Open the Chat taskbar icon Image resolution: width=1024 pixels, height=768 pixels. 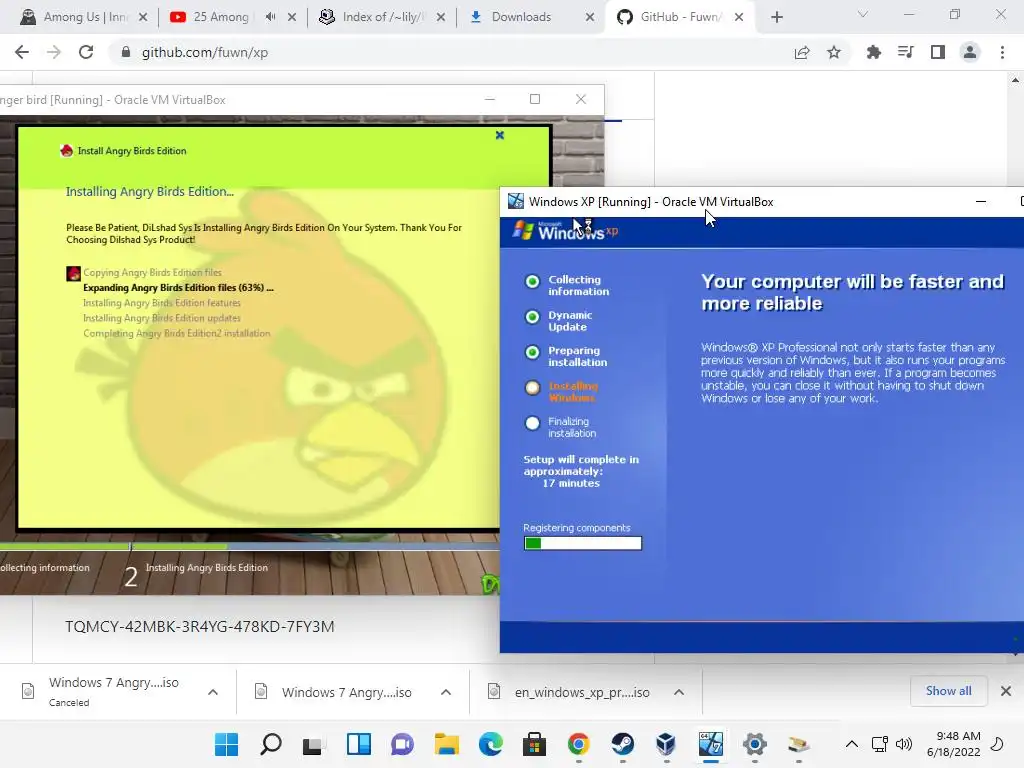click(402, 744)
